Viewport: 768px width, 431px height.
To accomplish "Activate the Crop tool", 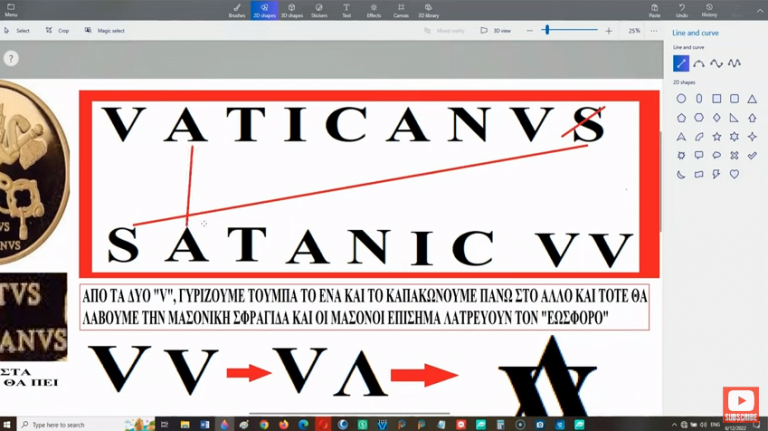I will [58, 30].
